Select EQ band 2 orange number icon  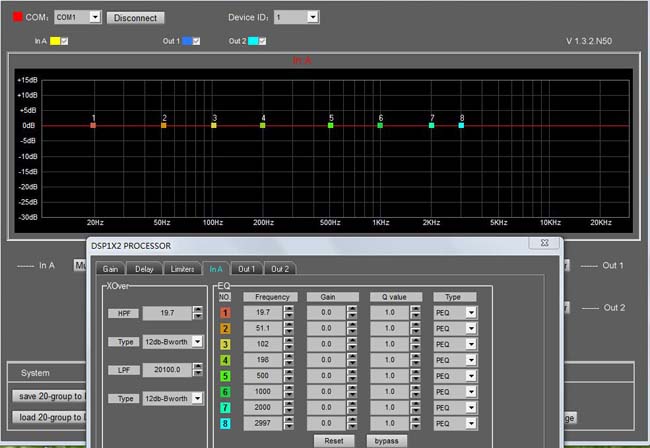(x=225, y=329)
